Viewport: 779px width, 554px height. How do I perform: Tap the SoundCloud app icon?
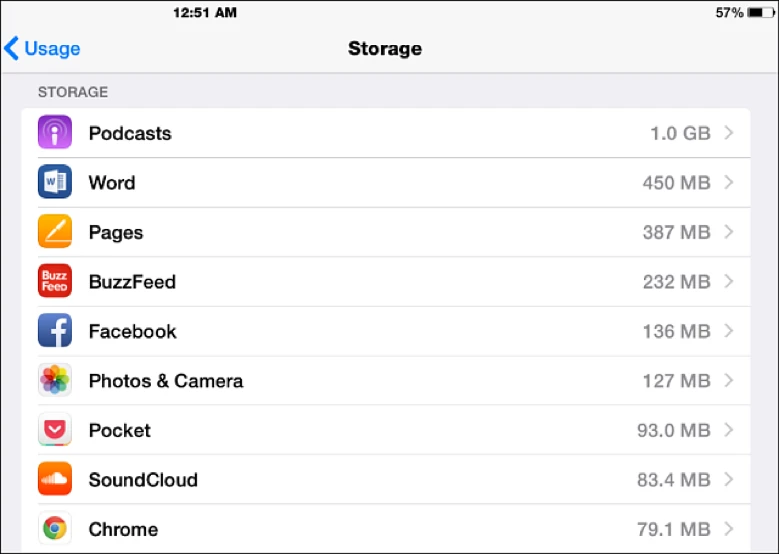[55, 480]
